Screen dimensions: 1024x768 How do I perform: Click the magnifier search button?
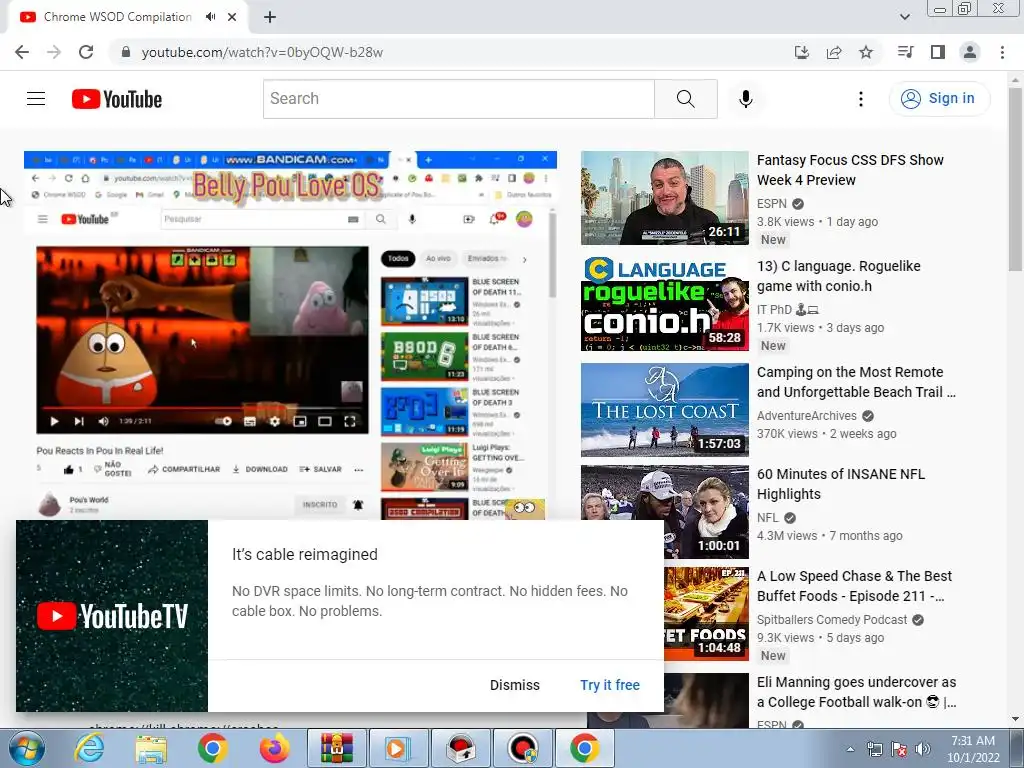[x=686, y=99]
